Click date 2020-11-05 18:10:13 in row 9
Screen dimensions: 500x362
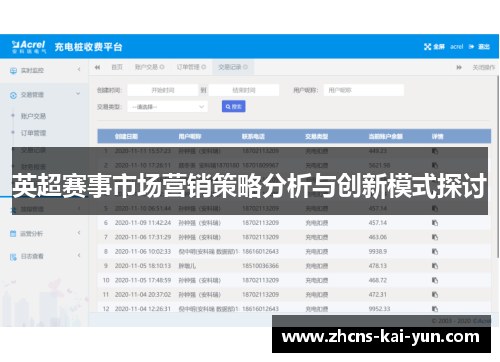click(x=143, y=266)
